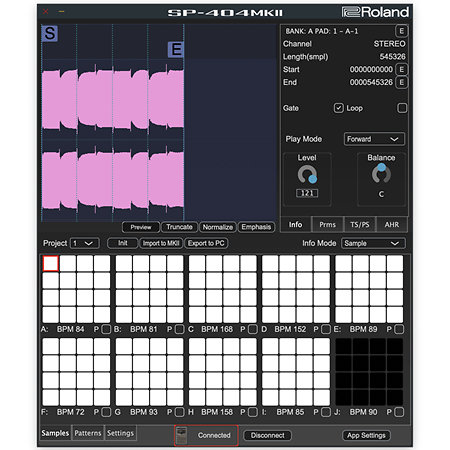This screenshot has width=450, height=450.
Task: Click the Length value 545326
Action: [x=392, y=57]
